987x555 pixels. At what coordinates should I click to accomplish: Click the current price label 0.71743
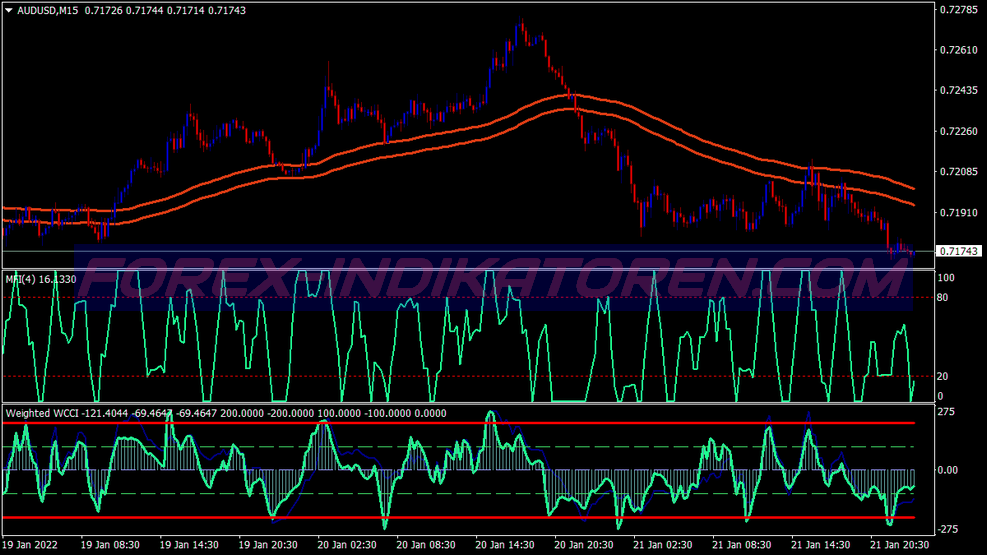click(959, 251)
